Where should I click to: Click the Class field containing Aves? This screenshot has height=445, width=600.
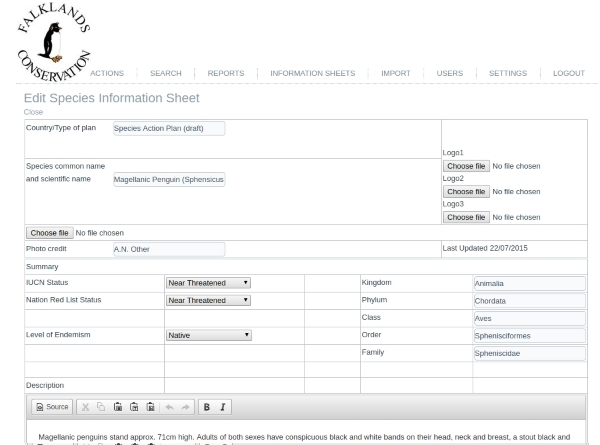(x=530, y=318)
